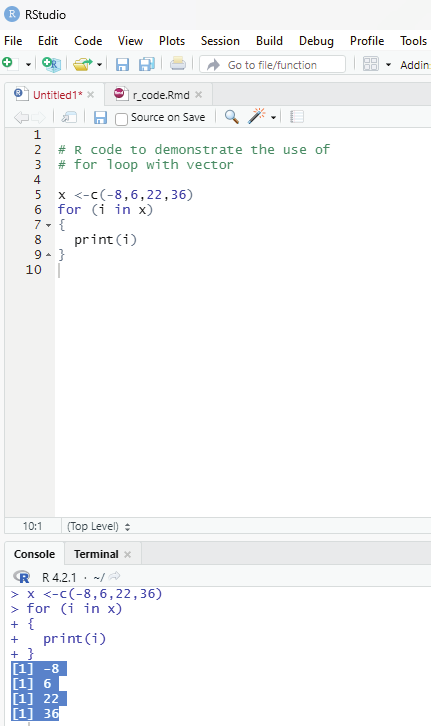The height and width of the screenshot is (726, 431).
Task: Click the Print current file icon
Action: tap(178, 63)
